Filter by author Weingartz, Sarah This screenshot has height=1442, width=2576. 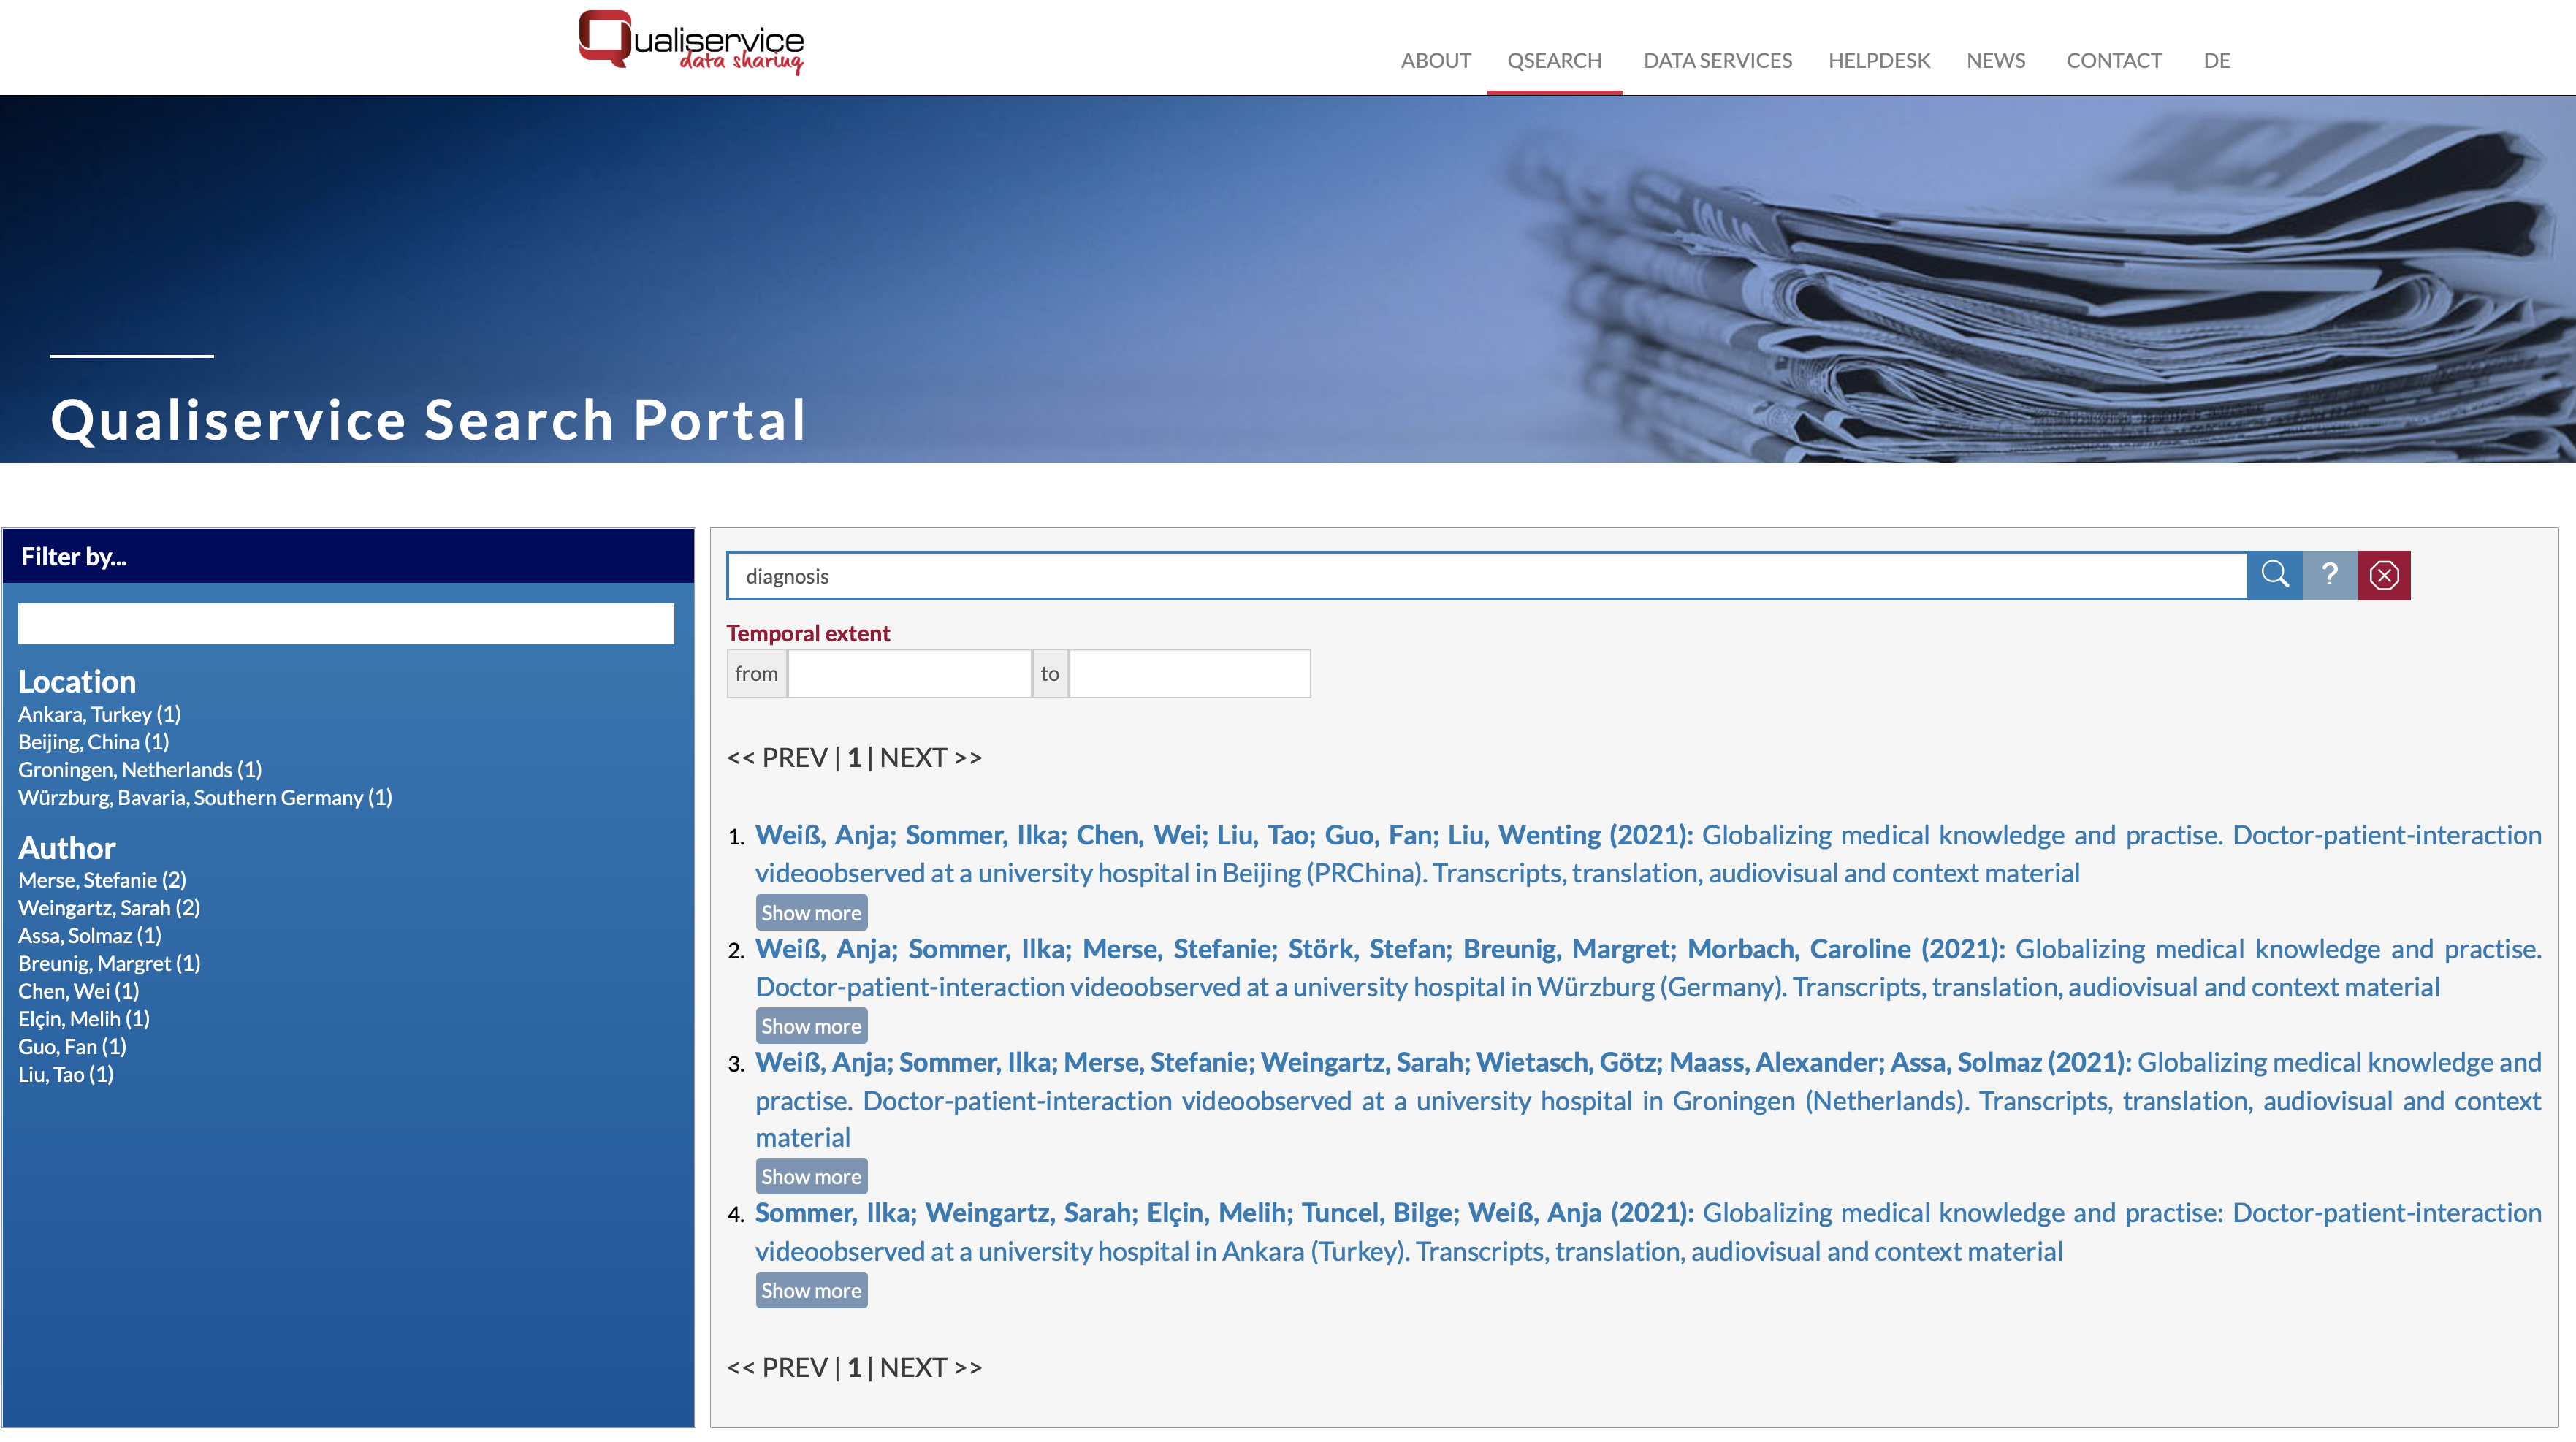coord(109,908)
